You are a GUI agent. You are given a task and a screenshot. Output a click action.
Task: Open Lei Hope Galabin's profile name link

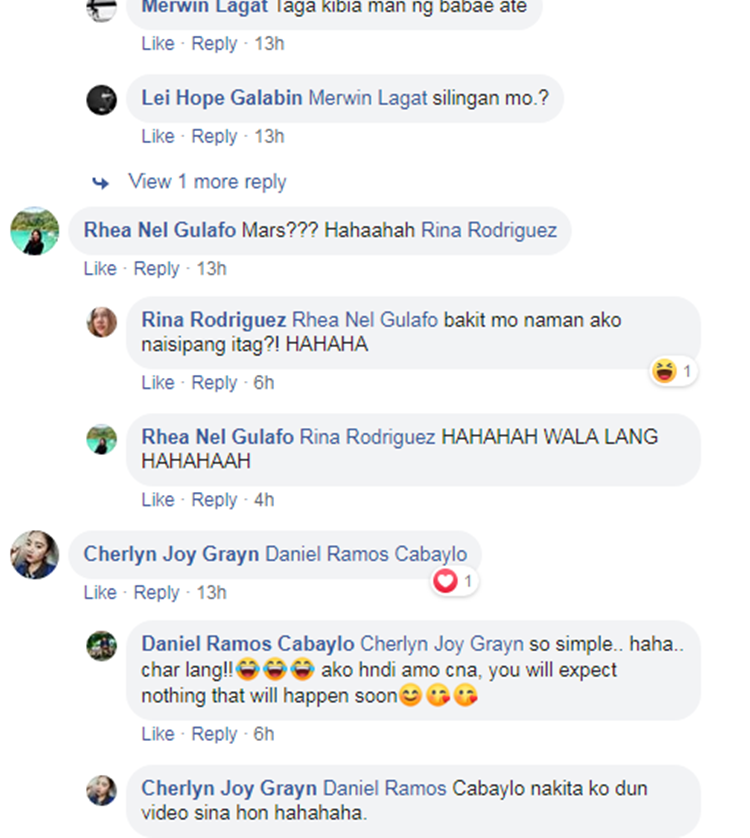pyautogui.click(x=222, y=98)
